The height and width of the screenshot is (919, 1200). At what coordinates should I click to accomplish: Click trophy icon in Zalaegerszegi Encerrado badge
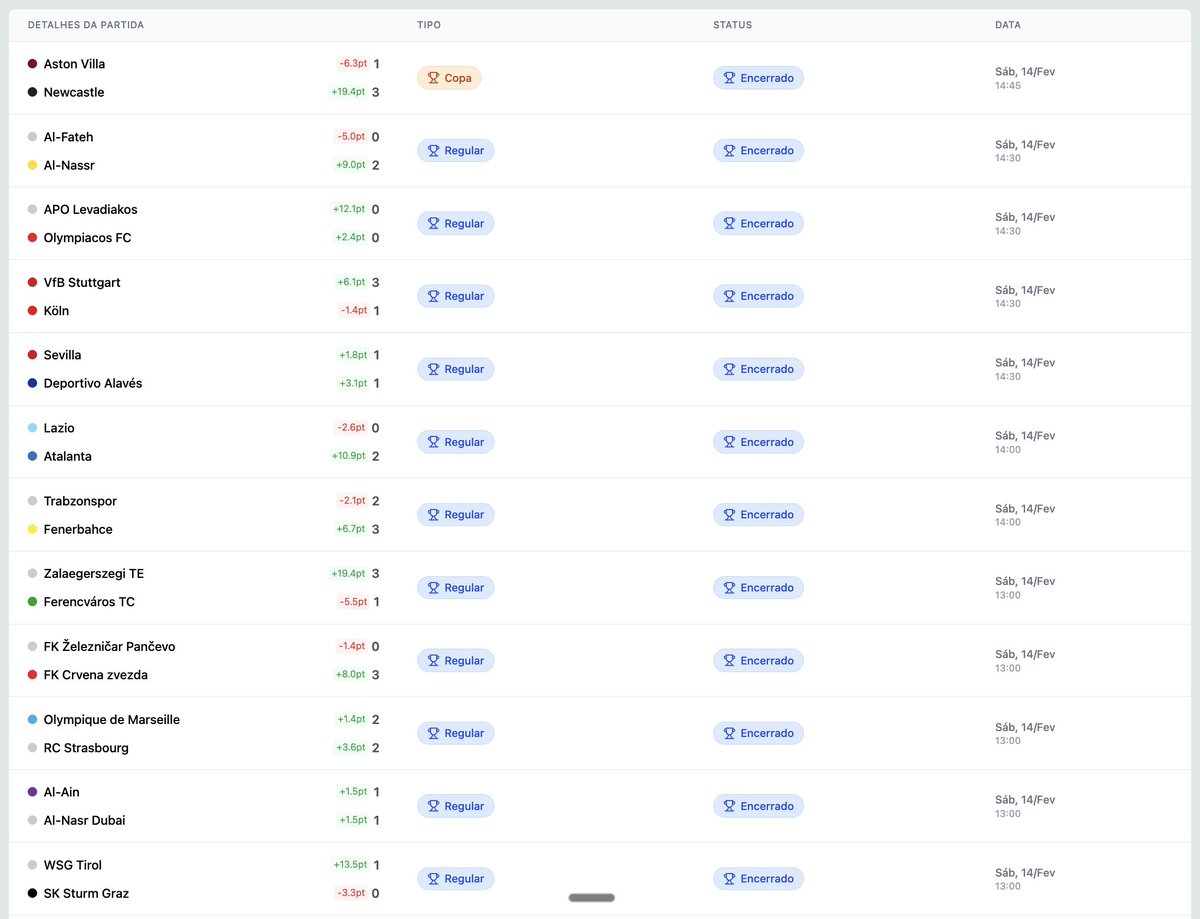tap(730, 588)
